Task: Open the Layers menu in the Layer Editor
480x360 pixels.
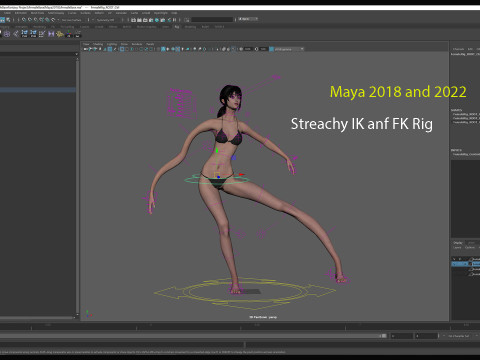Action: click(x=457, y=247)
